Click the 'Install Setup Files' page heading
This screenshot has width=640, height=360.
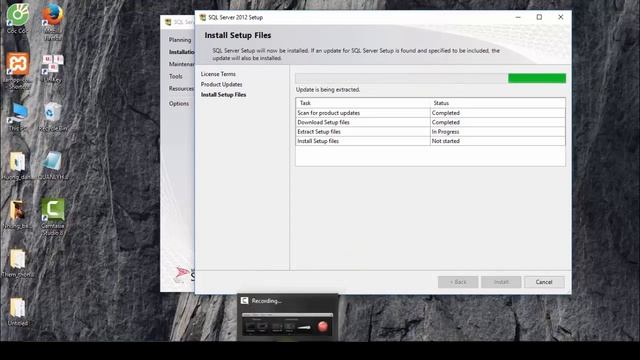coord(238,36)
